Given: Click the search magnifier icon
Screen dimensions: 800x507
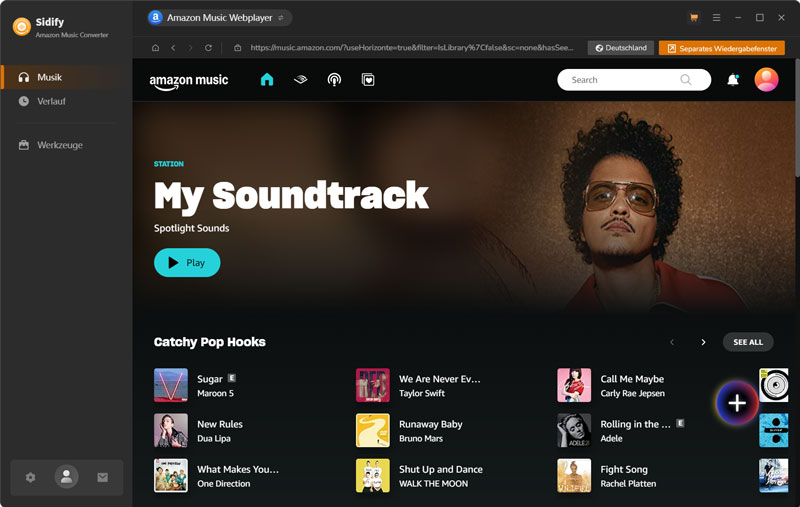Looking at the screenshot, I should (x=686, y=80).
